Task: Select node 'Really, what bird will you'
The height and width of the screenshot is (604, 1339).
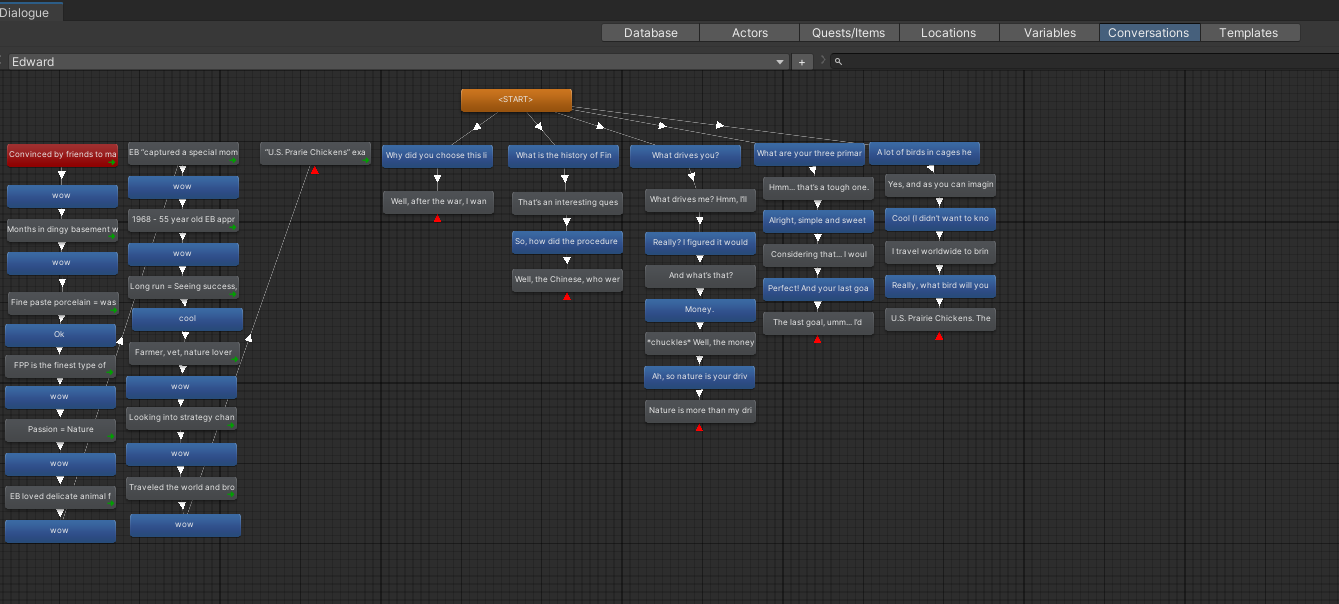Action: (940, 286)
